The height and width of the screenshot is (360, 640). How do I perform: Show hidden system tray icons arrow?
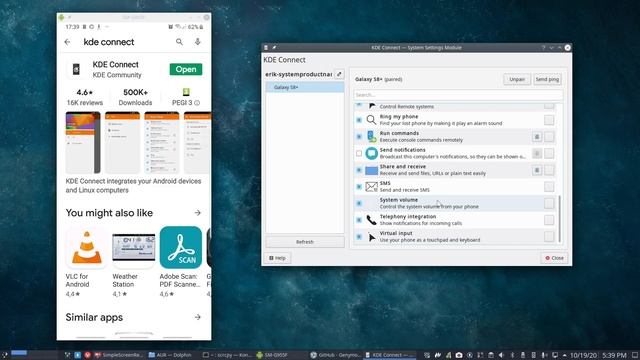(x=564, y=355)
